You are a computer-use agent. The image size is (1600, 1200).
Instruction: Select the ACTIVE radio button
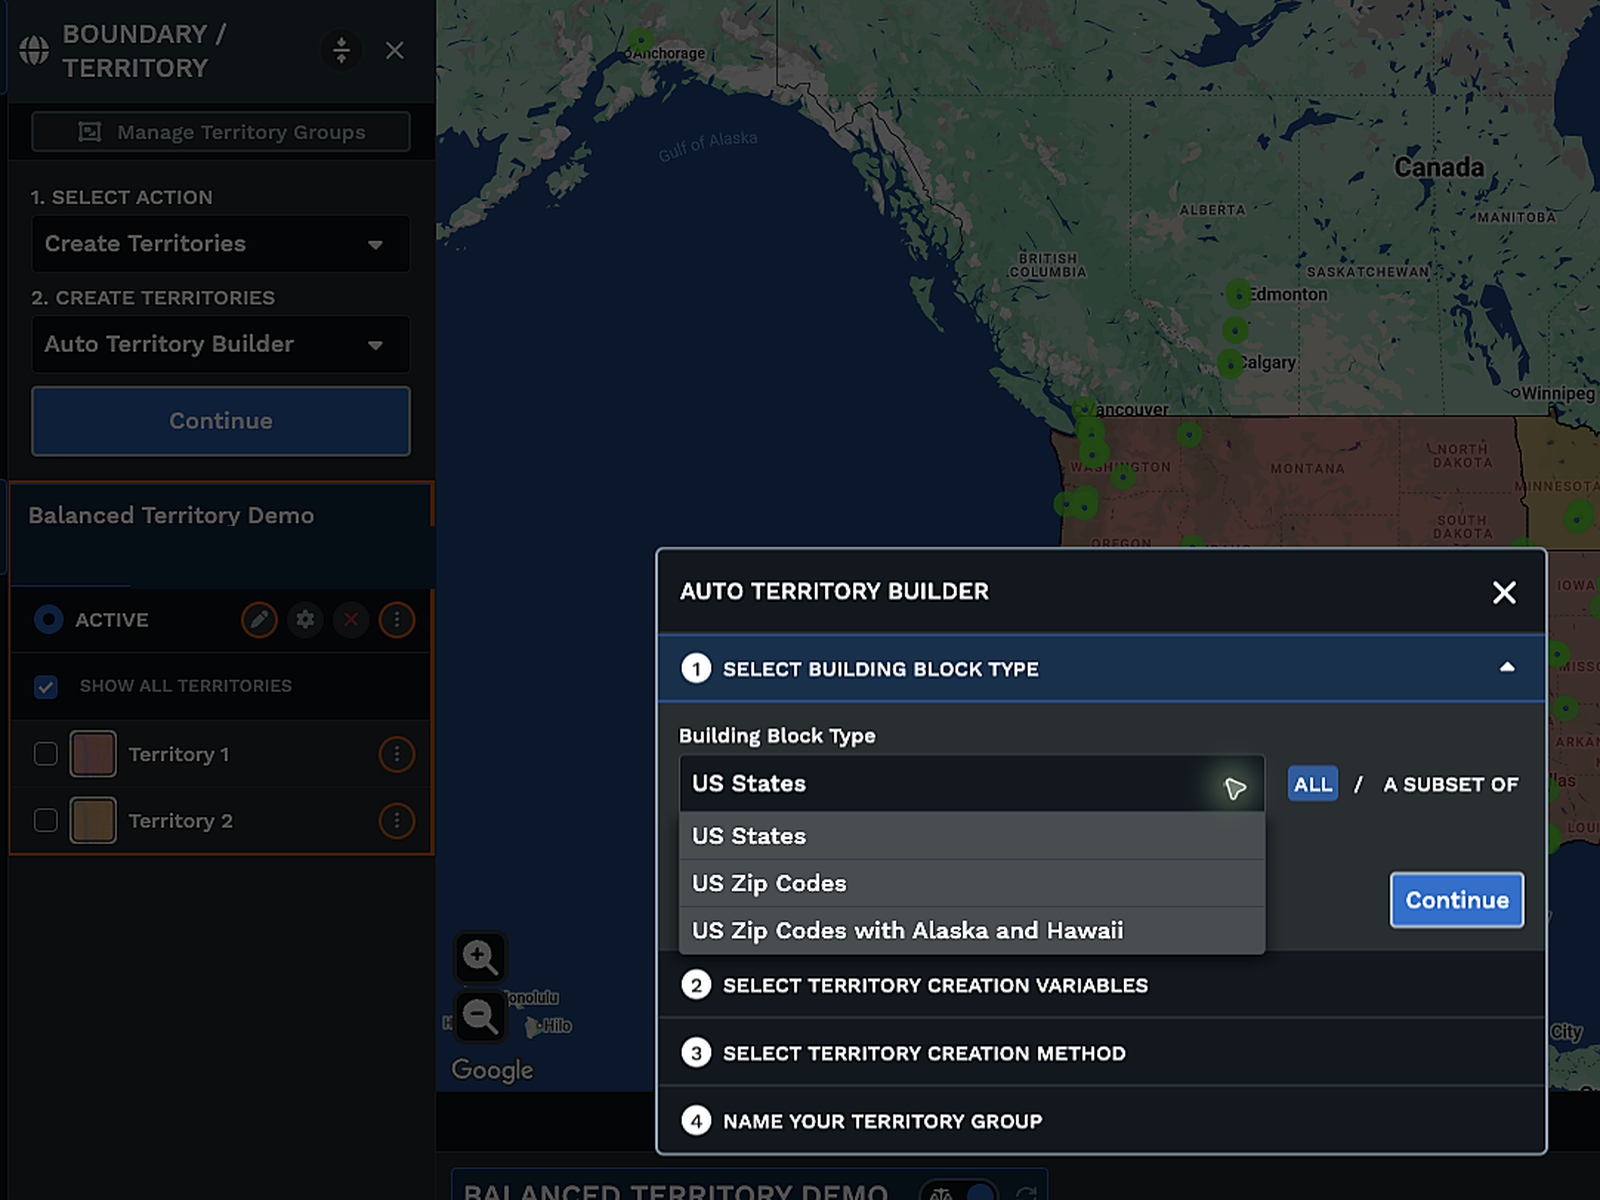pos(48,620)
